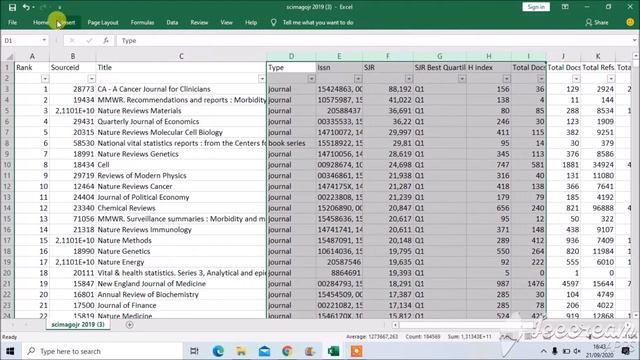The width and height of the screenshot is (640, 360).
Task: Open the Issn column filter dropdown
Action: pyautogui.click(x=358, y=79)
